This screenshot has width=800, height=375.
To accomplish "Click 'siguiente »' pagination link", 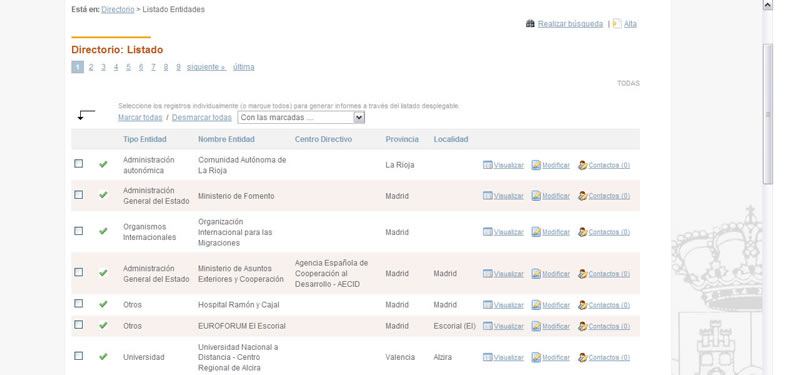I will point(207,67).
